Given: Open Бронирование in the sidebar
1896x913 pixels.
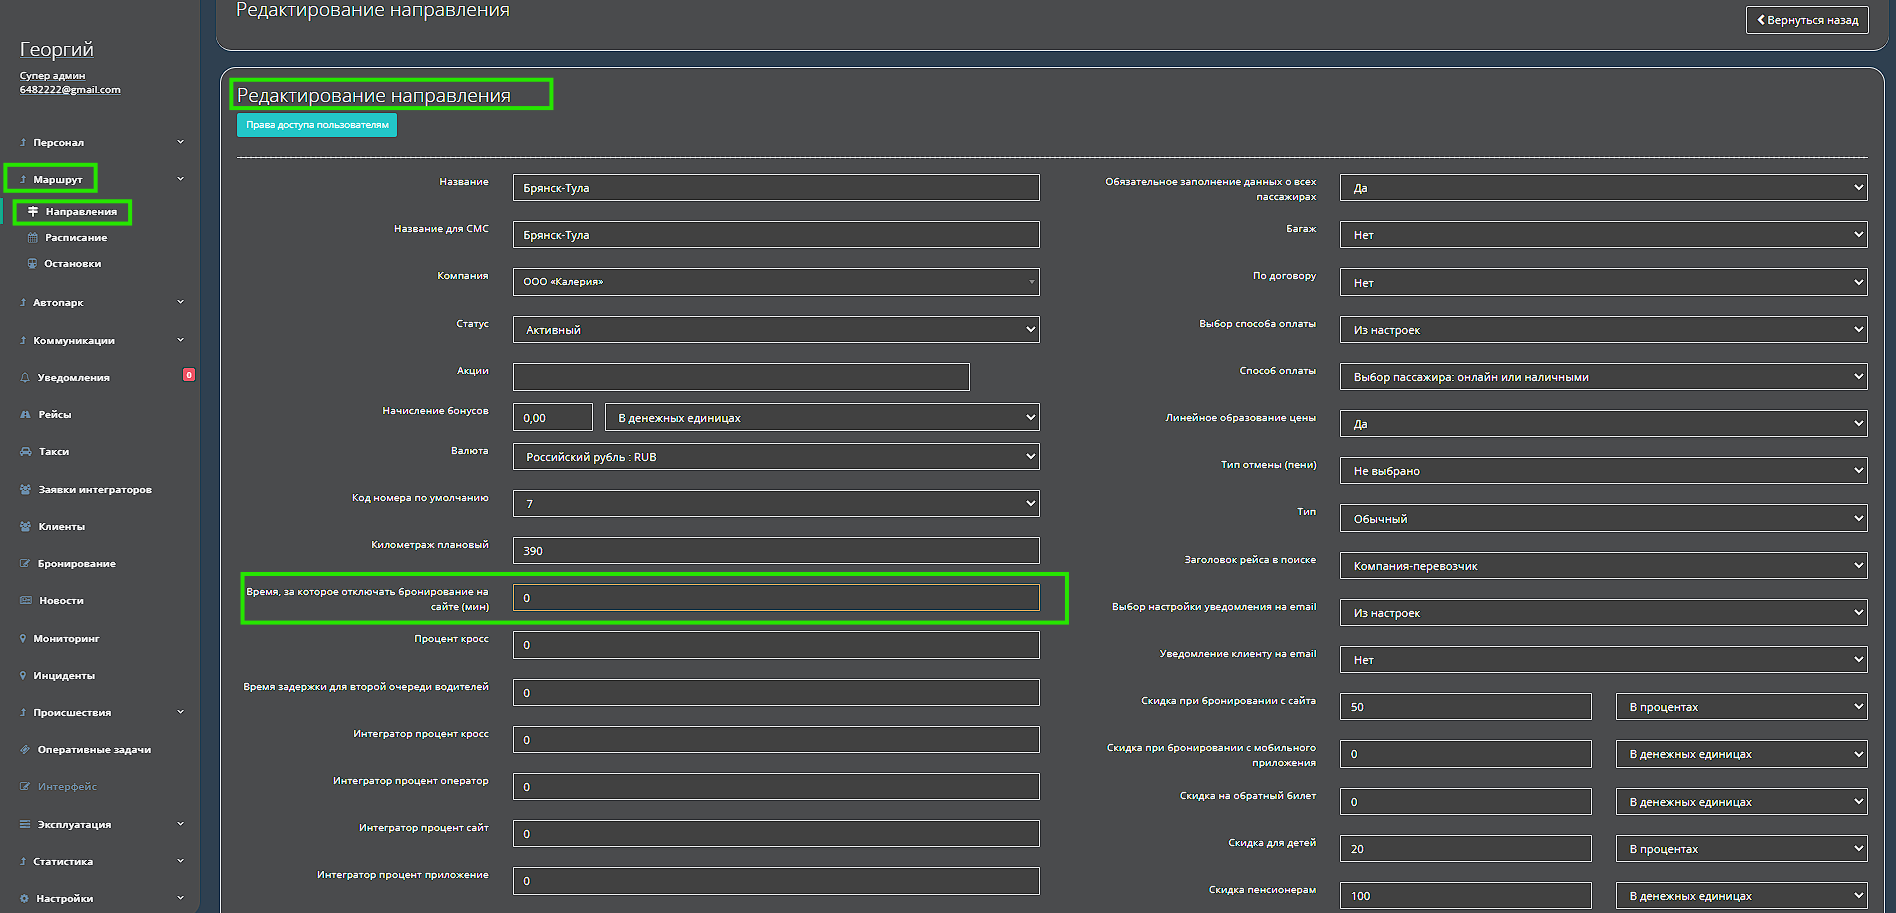Looking at the screenshot, I should pos(76,564).
